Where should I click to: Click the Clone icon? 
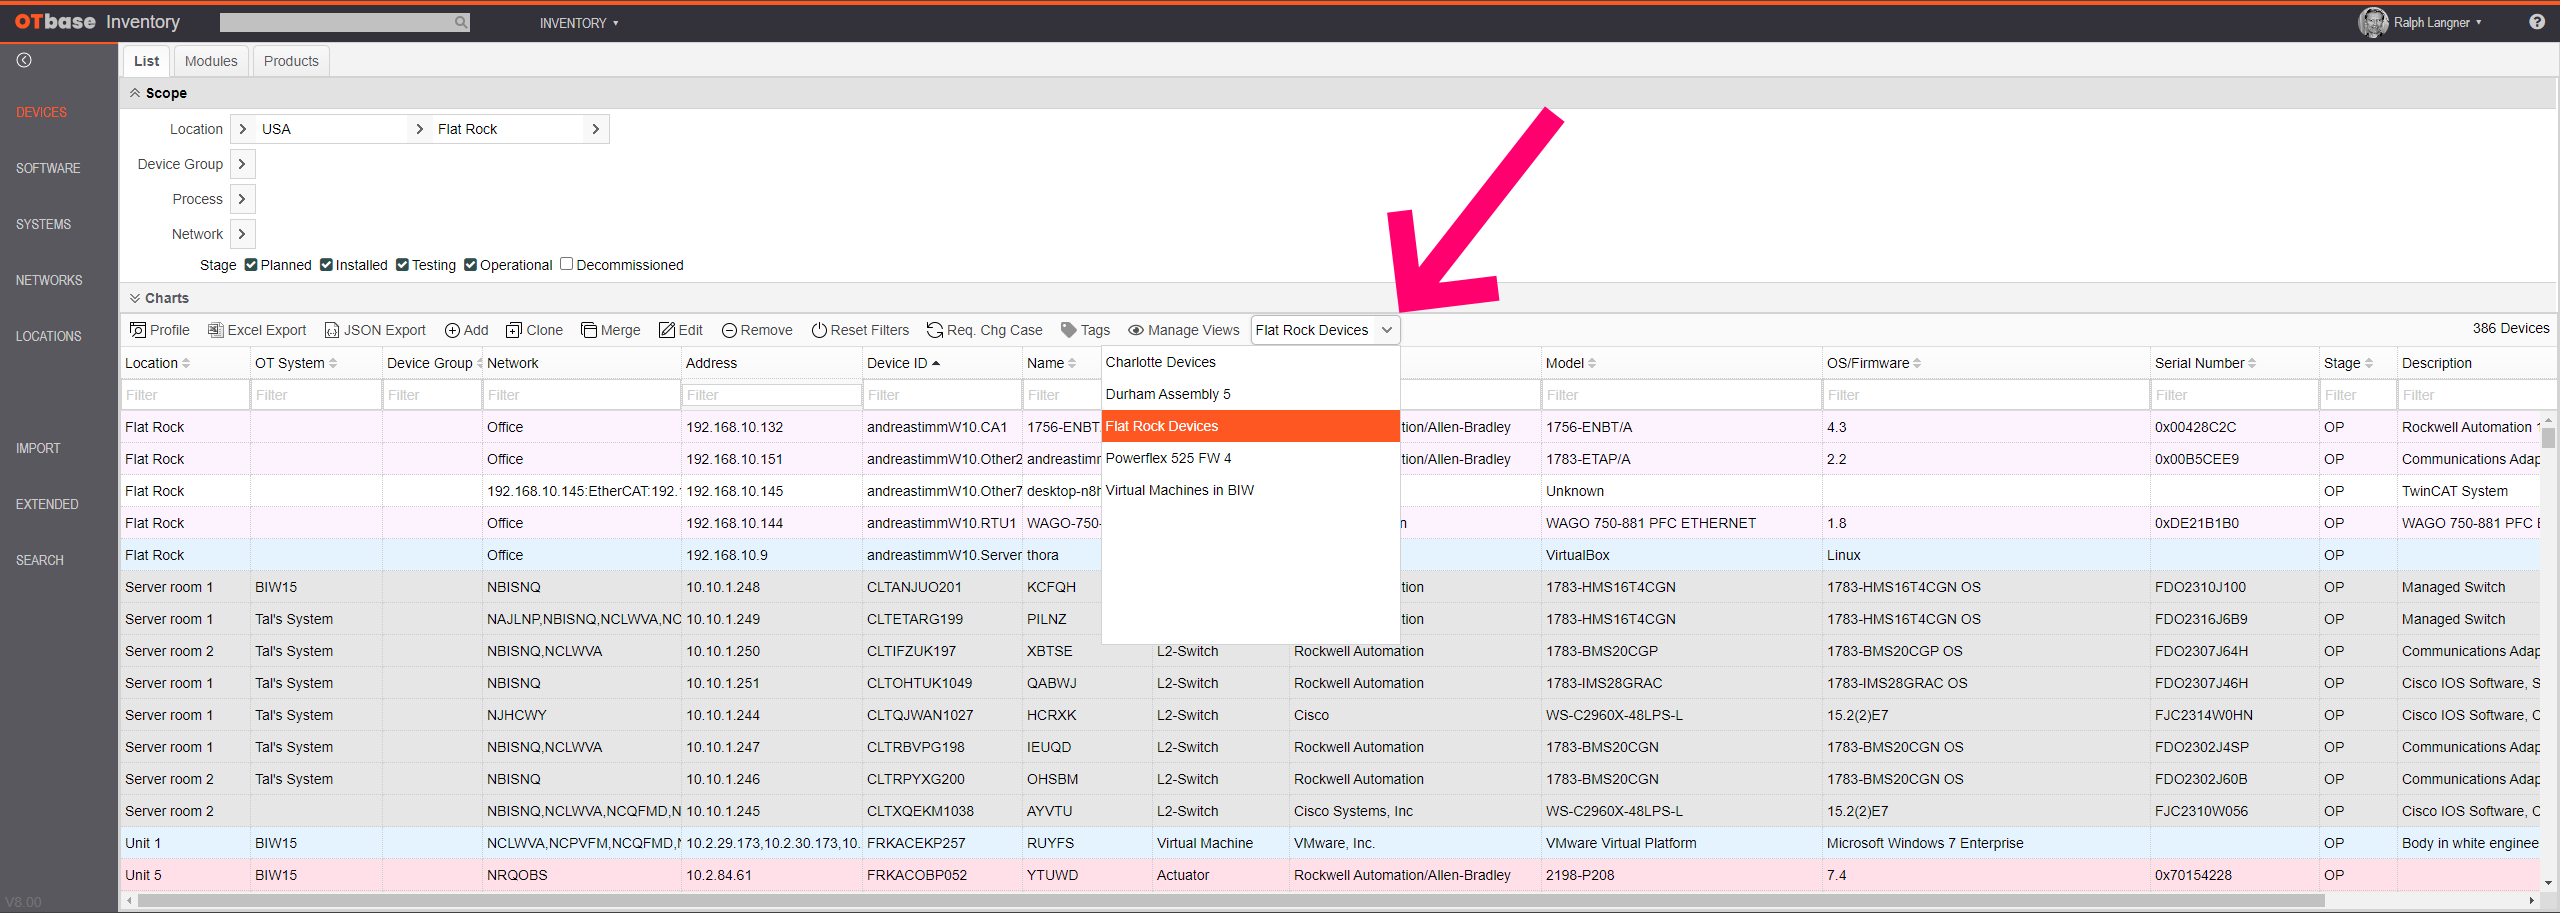click(514, 330)
